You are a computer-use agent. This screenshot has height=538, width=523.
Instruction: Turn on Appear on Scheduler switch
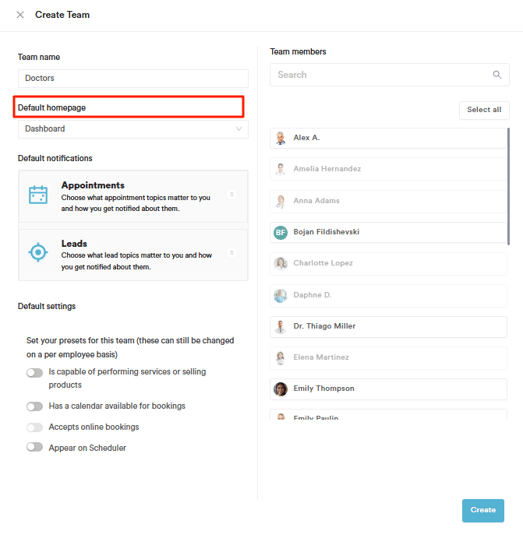pyautogui.click(x=35, y=447)
